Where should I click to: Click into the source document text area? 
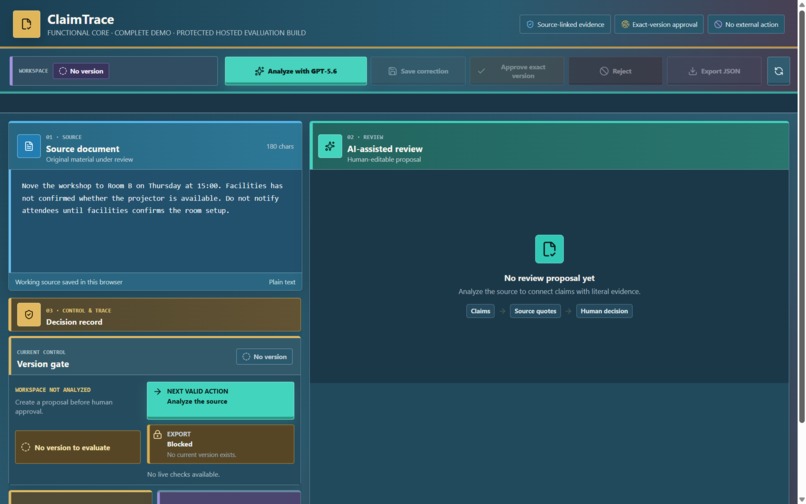(x=155, y=221)
